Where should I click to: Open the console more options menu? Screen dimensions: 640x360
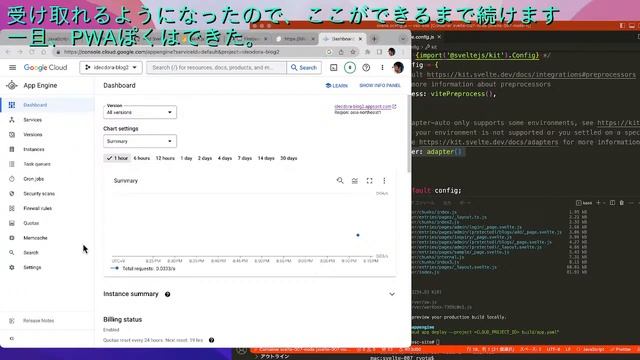point(382,68)
